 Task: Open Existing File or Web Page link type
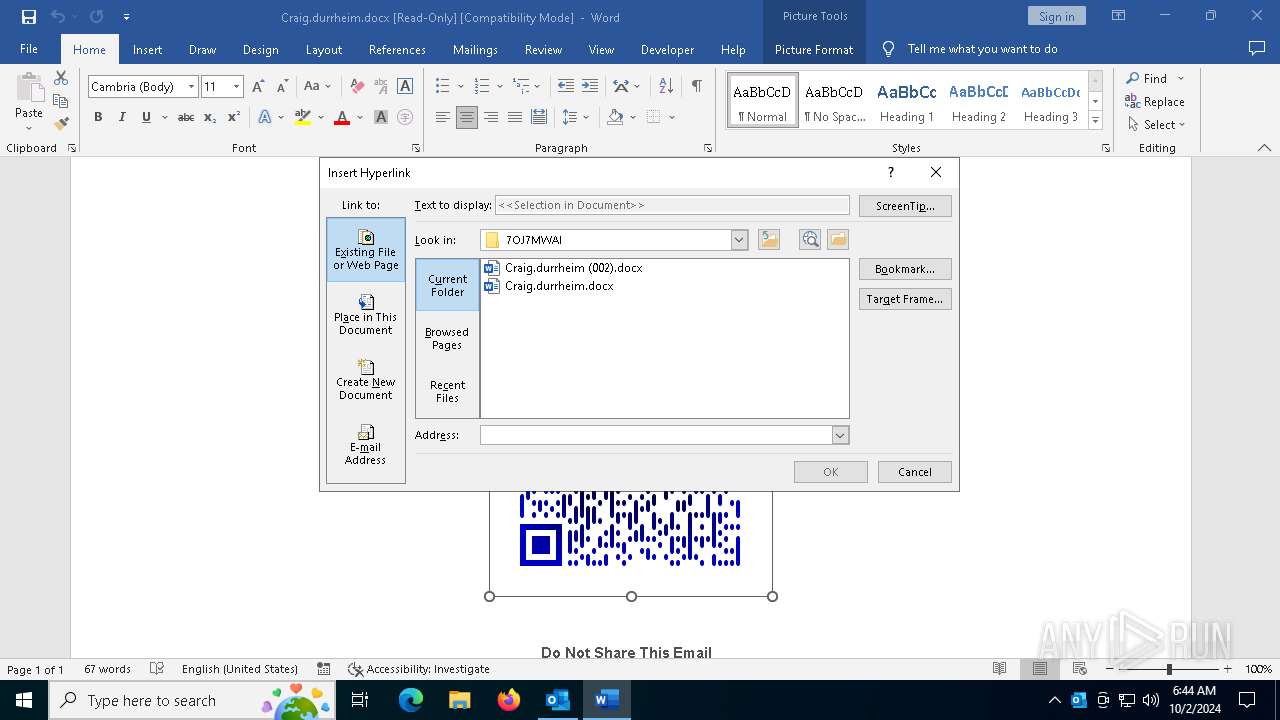point(366,250)
